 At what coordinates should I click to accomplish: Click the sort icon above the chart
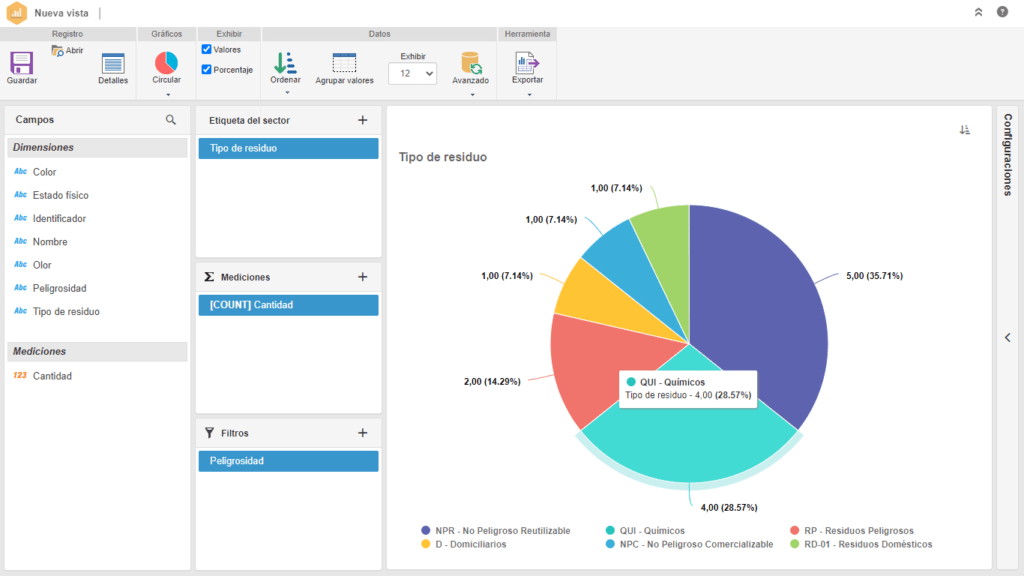[964, 130]
